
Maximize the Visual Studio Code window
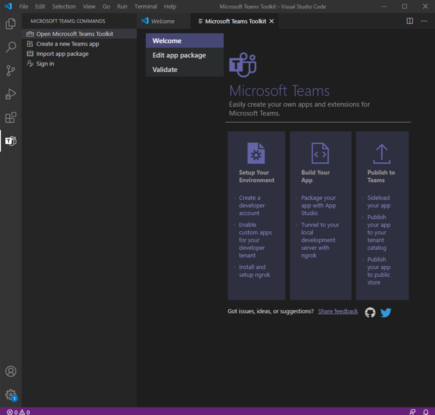click(x=404, y=6)
